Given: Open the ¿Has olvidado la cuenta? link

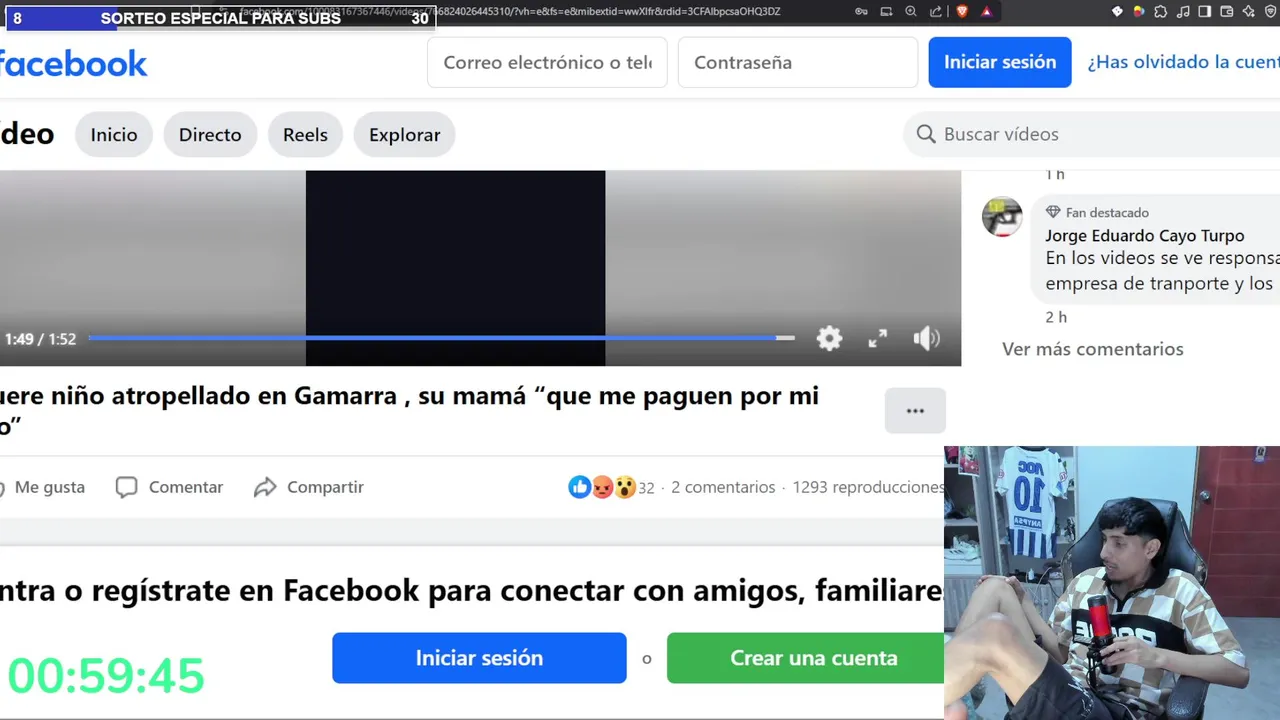Looking at the screenshot, I should [x=1183, y=62].
